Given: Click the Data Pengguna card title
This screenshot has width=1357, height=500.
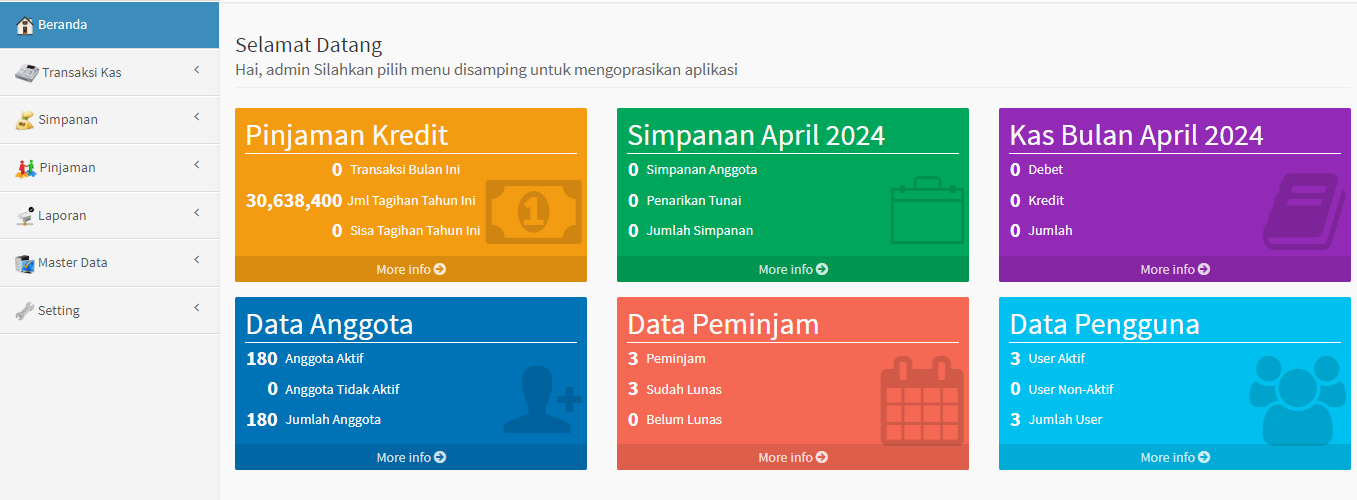Looking at the screenshot, I should [1105, 324].
